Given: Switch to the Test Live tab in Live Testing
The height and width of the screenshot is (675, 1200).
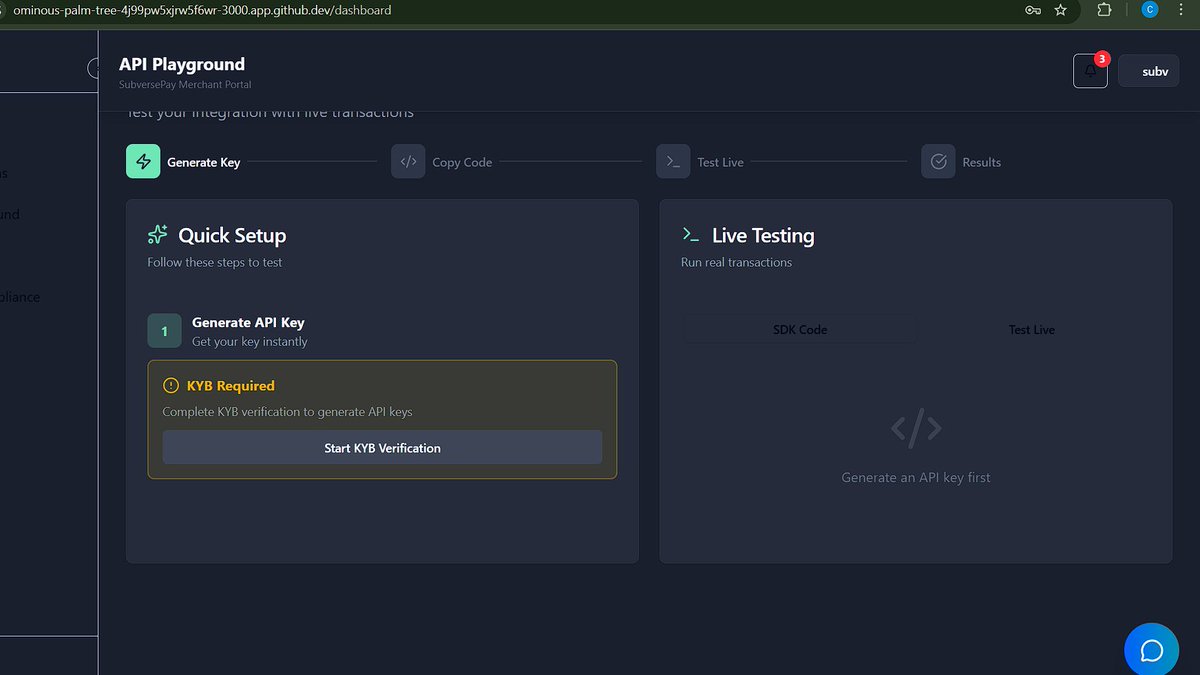Looking at the screenshot, I should click(x=1032, y=329).
